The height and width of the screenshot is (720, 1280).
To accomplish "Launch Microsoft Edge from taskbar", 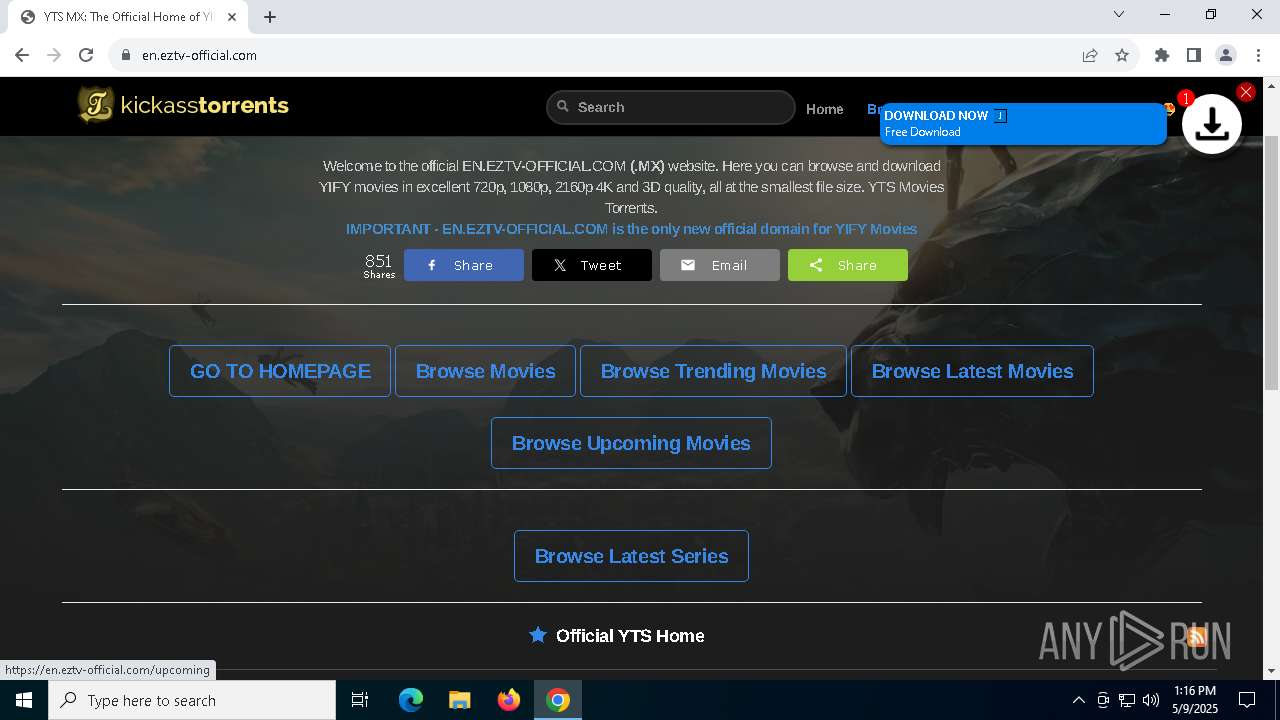I will 411,700.
